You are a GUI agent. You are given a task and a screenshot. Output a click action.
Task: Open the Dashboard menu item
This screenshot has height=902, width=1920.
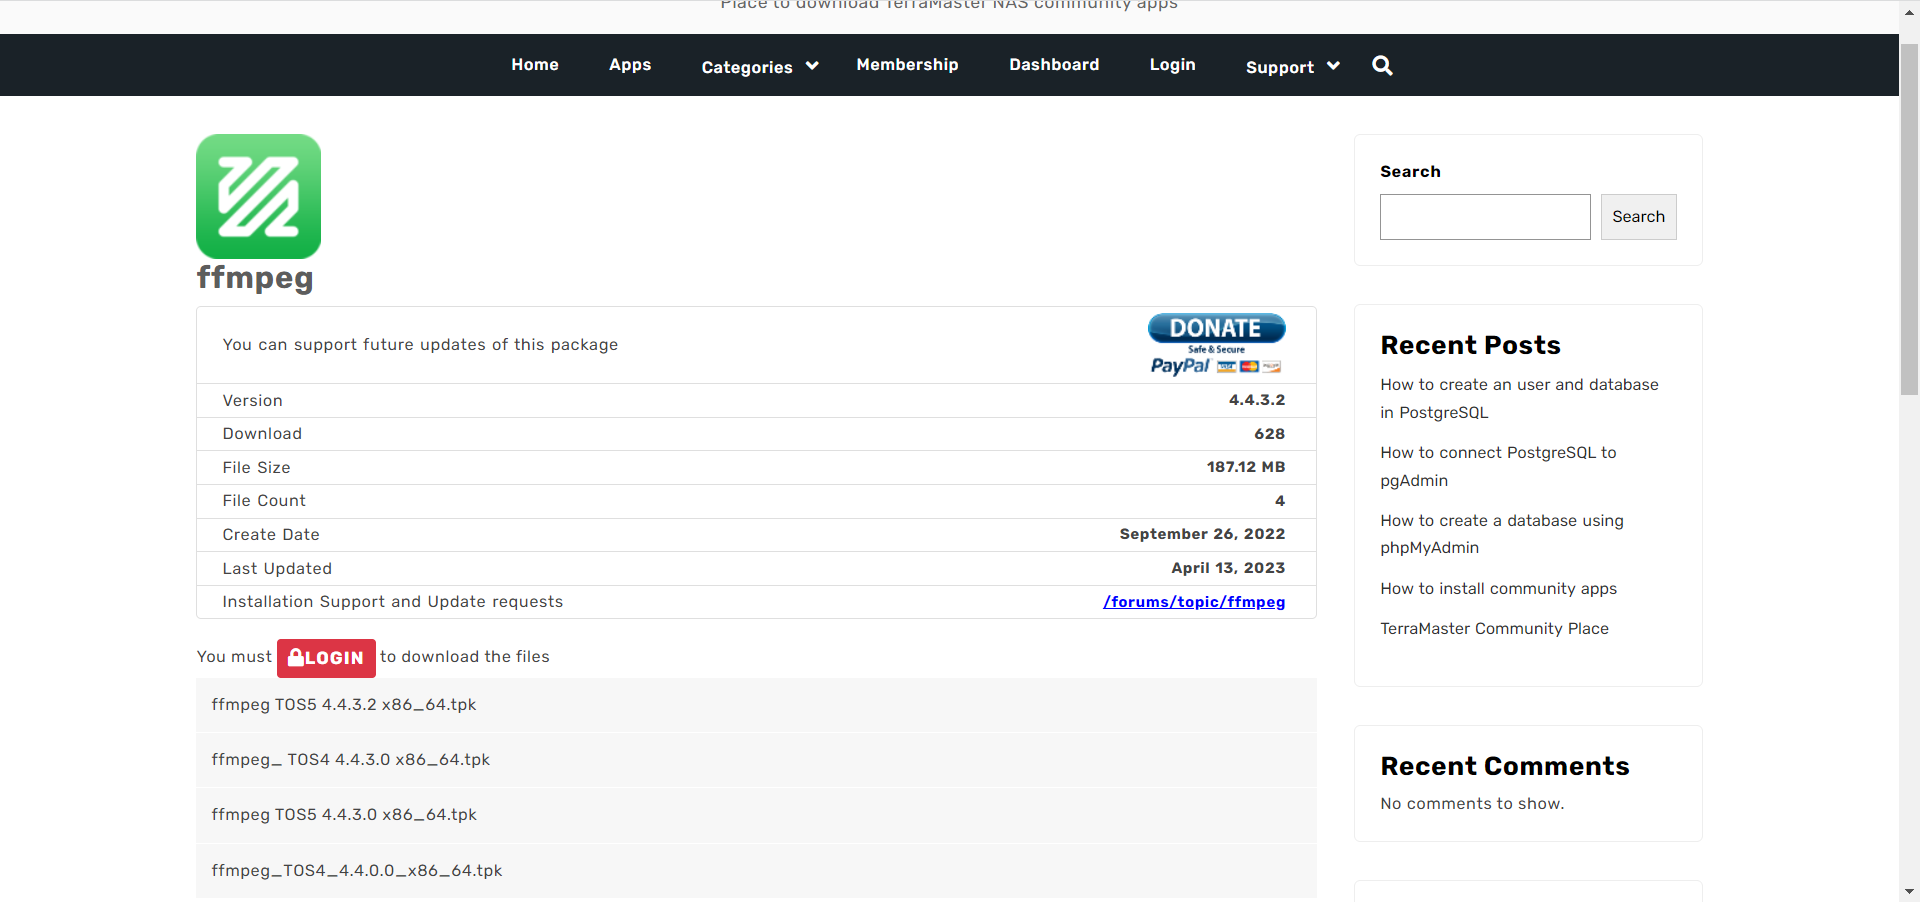click(x=1054, y=65)
